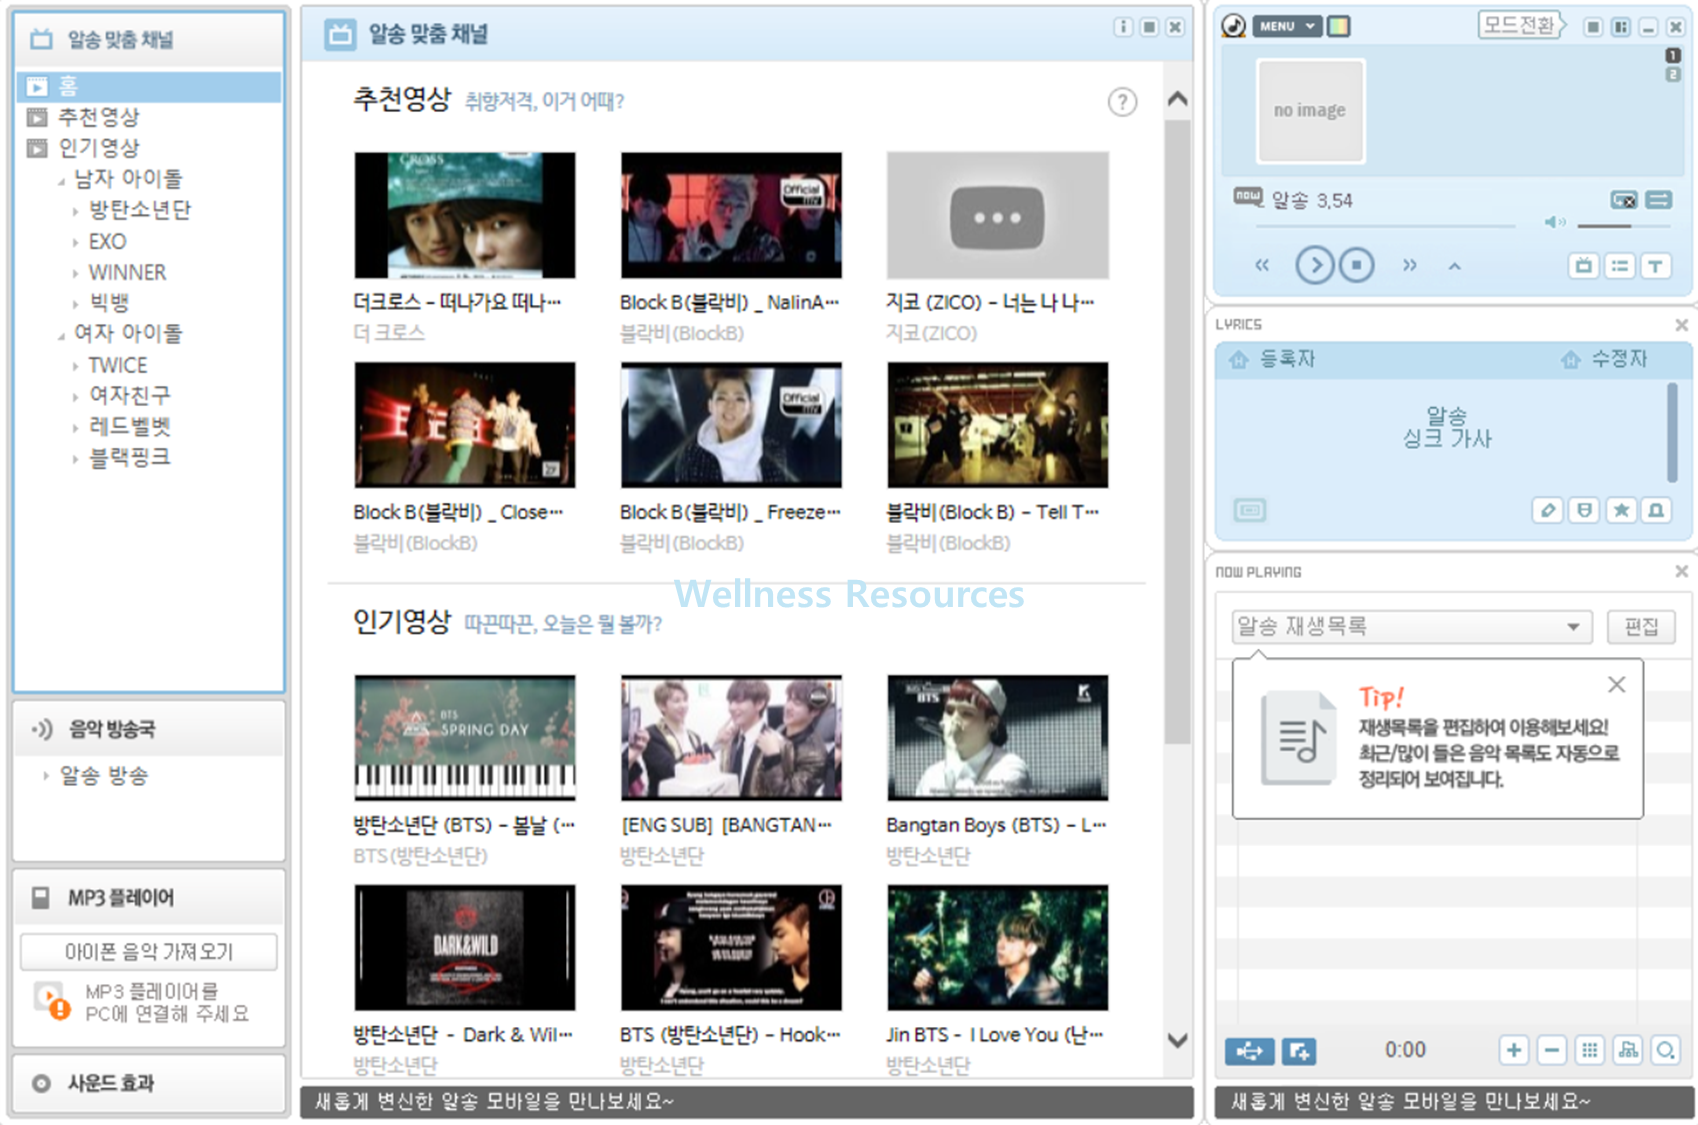The width and height of the screenshot is (1698, 1125).
Task: Click the 블락비(BlockB) artist link under NalinA video
Action: pyautogui.click(x=681, y=333)
